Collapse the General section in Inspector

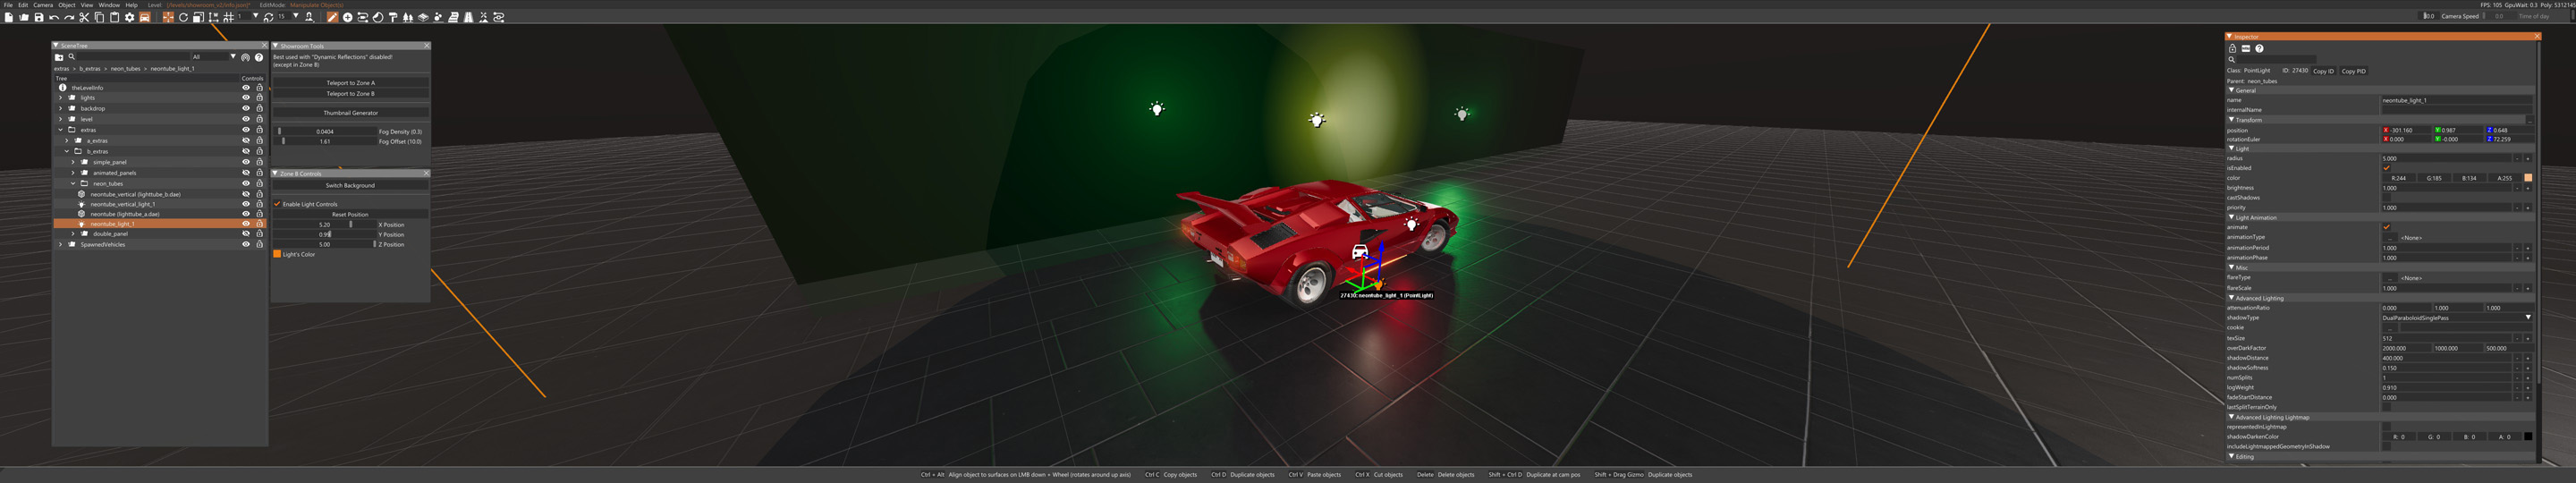(2232, 90)
